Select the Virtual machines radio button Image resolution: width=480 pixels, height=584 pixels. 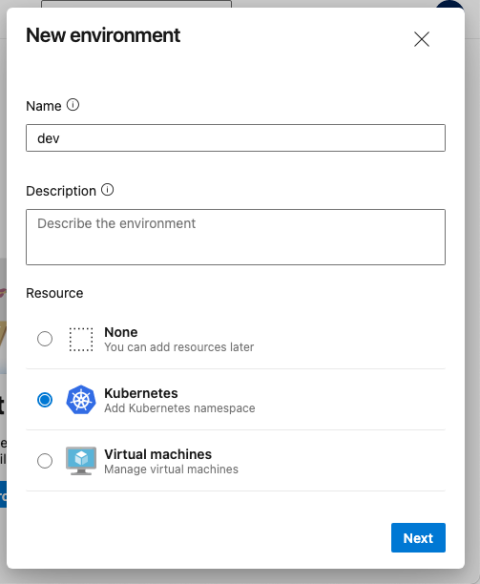[x=45, y=461]
